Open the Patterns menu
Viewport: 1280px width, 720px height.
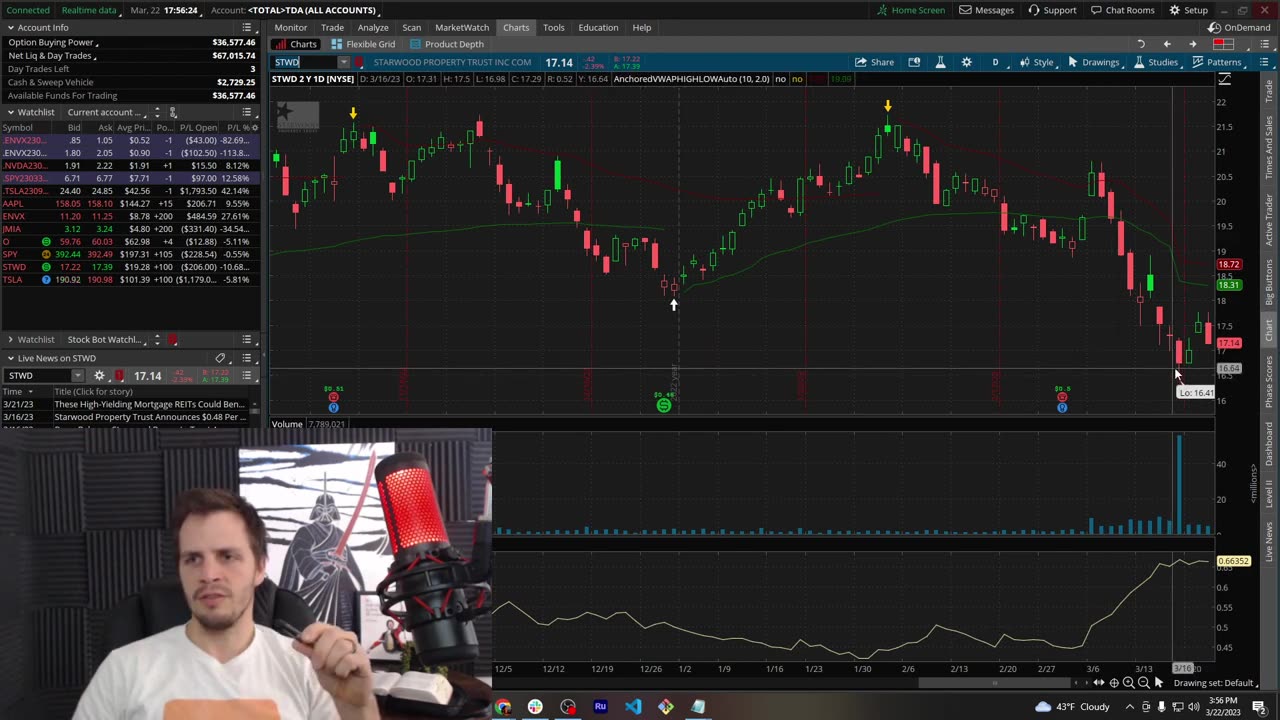click(1216, 62)
